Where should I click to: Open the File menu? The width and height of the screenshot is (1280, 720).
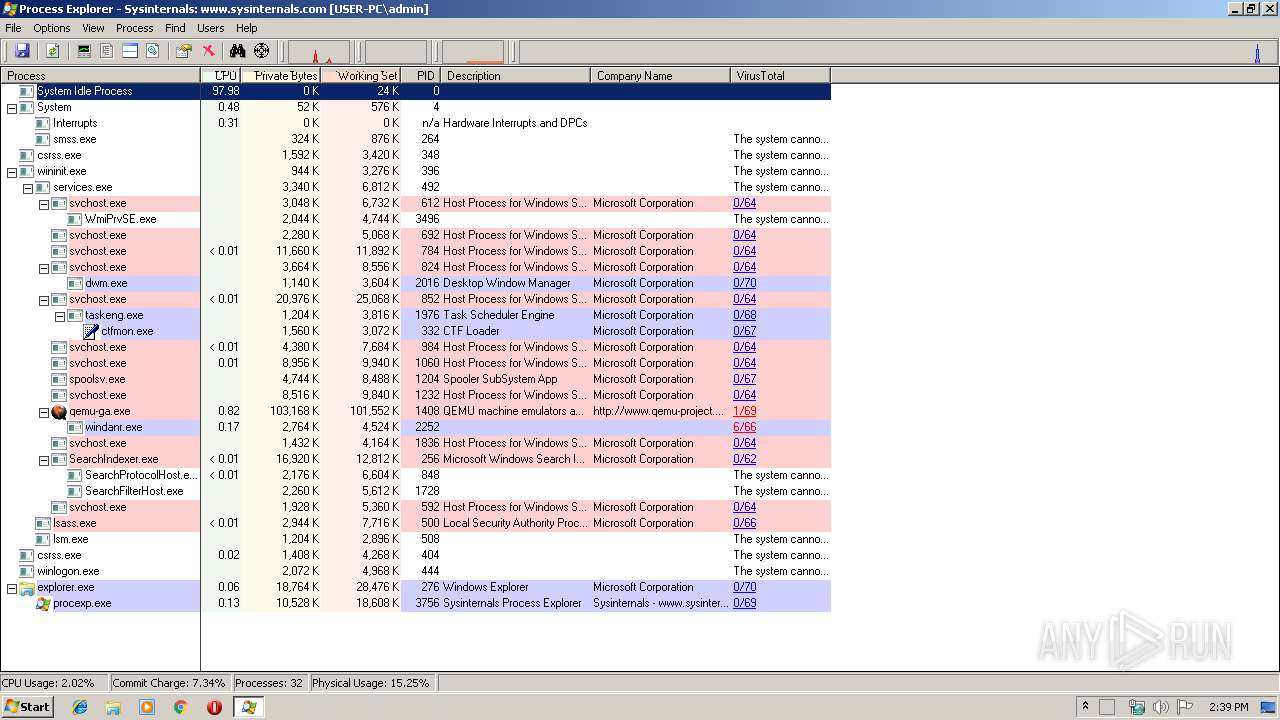pos(13,28)
